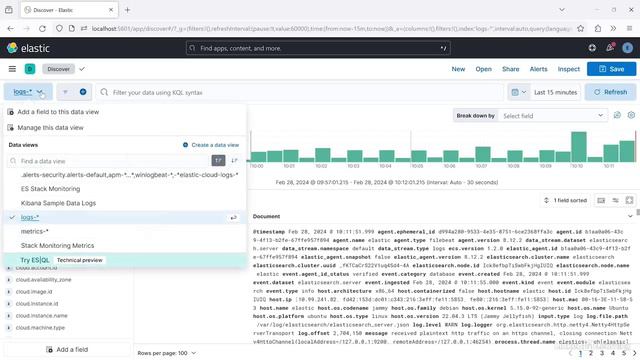Open the newsfeed notifications icon
The image size is (640, 360).
pos(610,48)
